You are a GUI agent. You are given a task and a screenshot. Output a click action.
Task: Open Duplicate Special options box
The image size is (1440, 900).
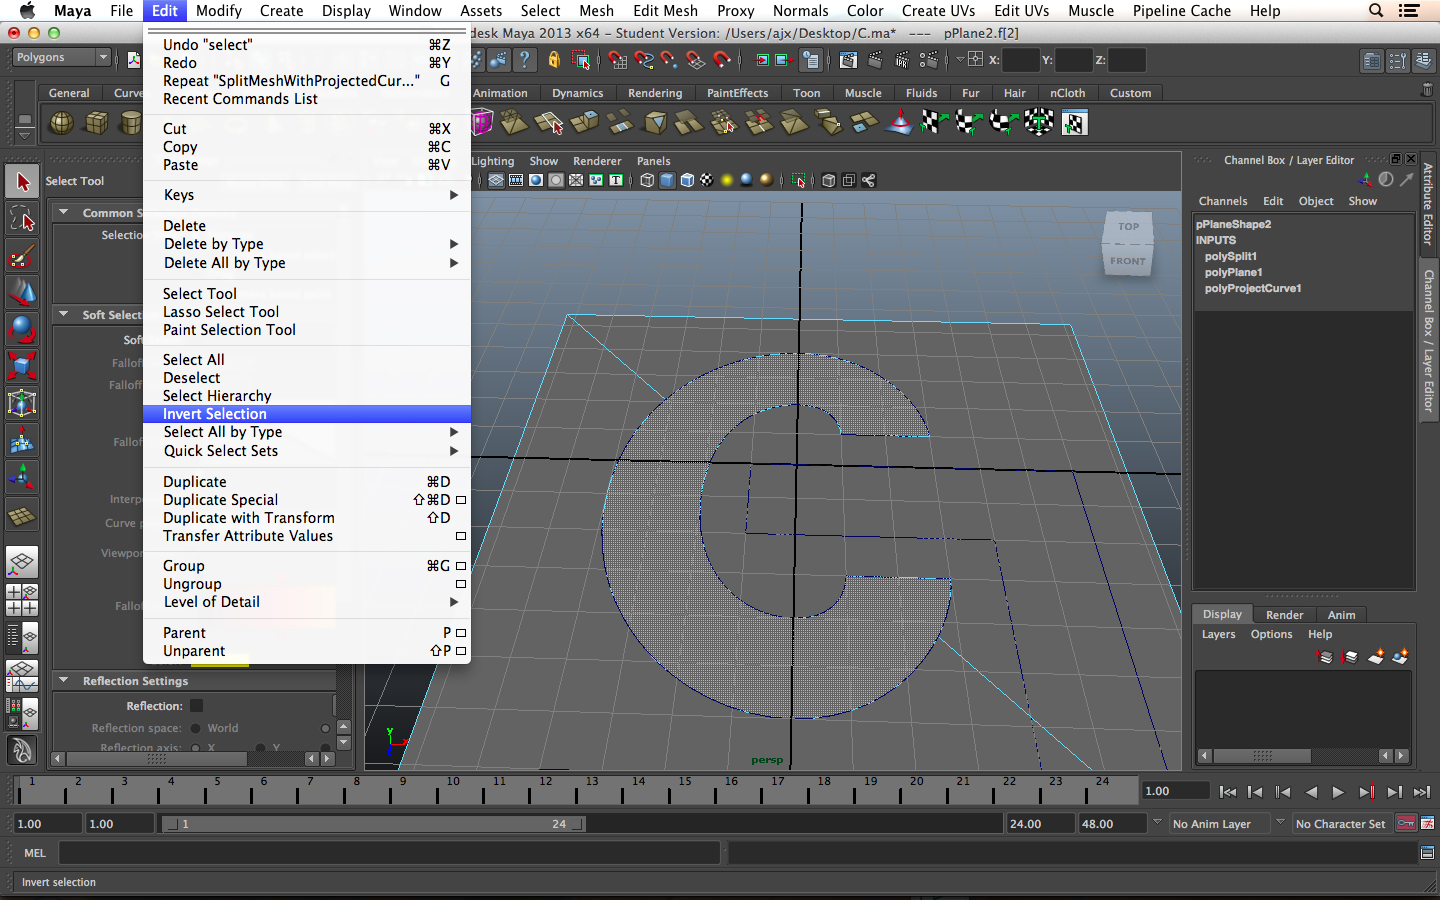tap(461, 500)
